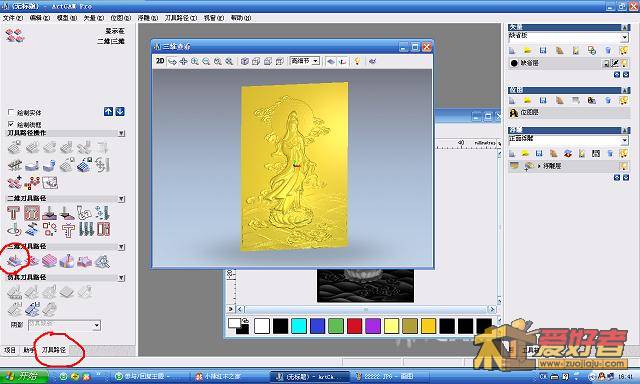Delete bitmap layer with 位图 panel trash icon
Image resolution: width=640 pixels, height=384 pixels.
pyautogui.click(x=608, y=100)
